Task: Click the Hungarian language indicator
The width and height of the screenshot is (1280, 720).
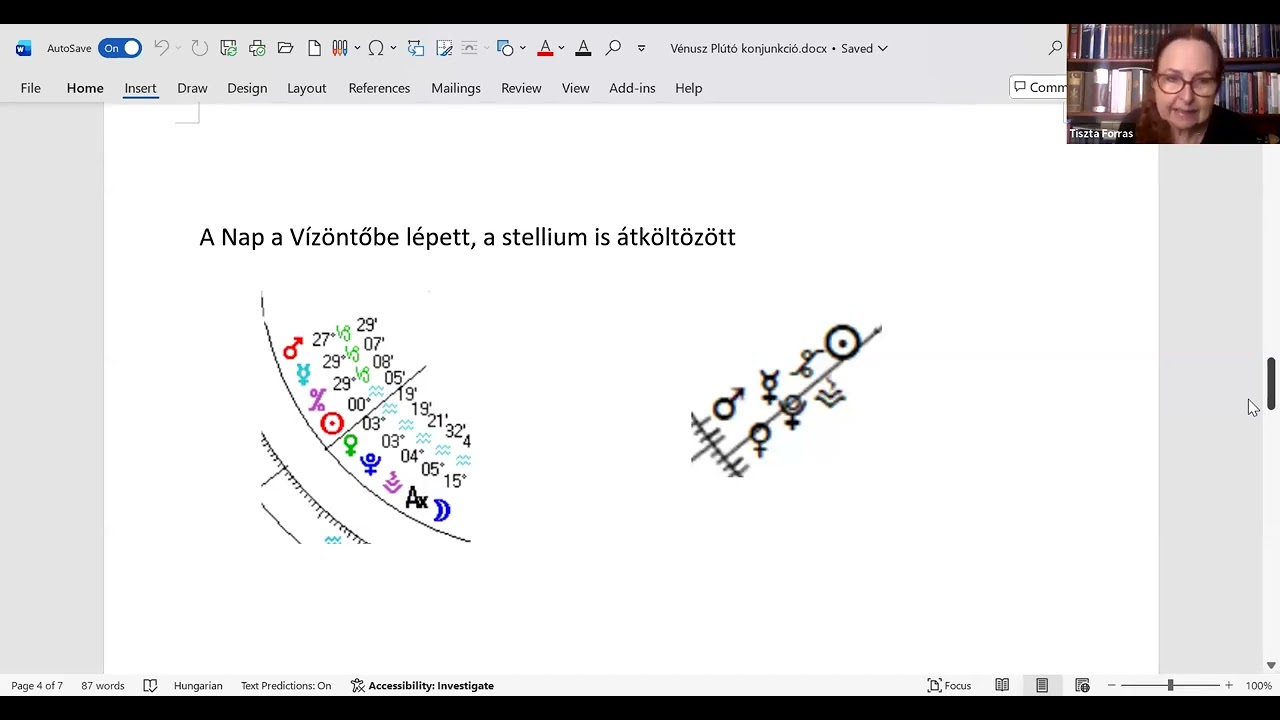Action: 198,685
